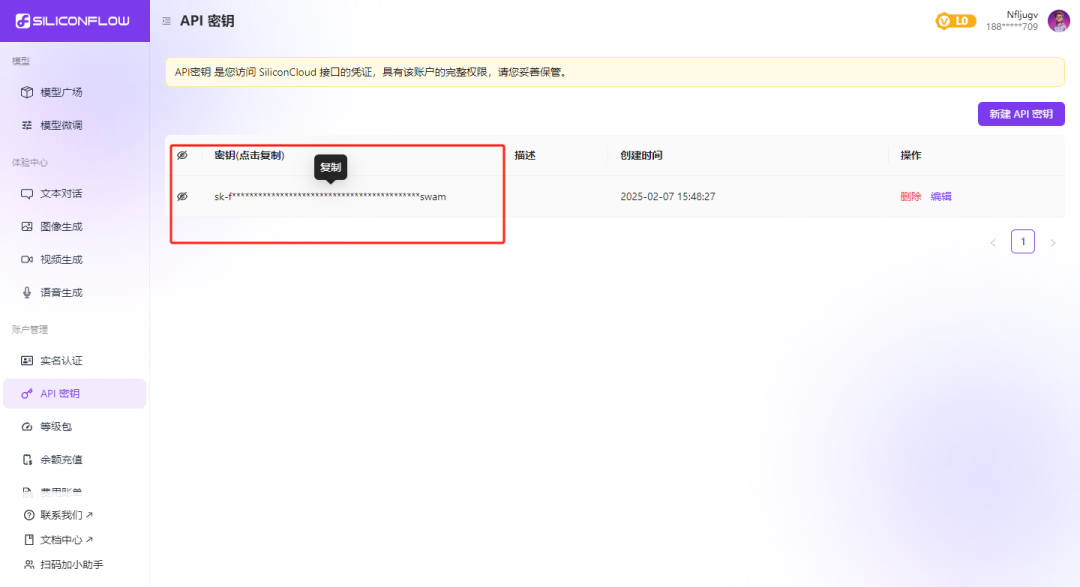Click the 扫码加小助手 person icon
This screenshot has width=1080, height=587.
click(x=29, y=564)
